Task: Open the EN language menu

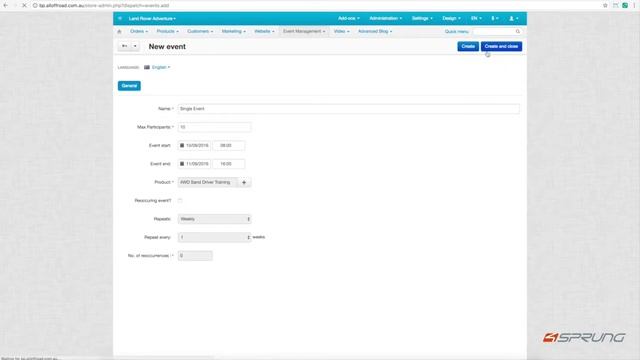Action: (476, 18)
